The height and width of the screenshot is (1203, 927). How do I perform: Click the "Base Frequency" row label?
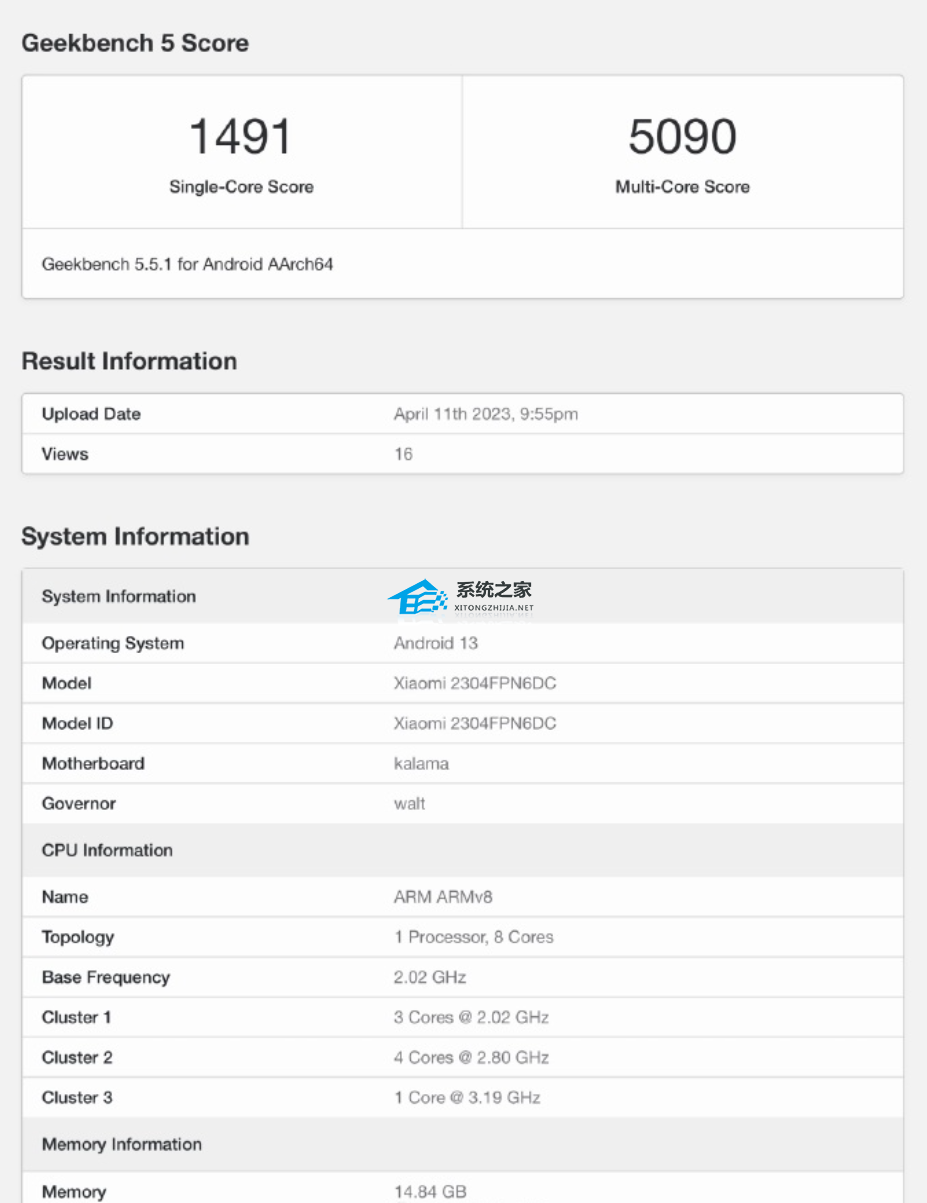pyautogui.click(x=106, y=977)
